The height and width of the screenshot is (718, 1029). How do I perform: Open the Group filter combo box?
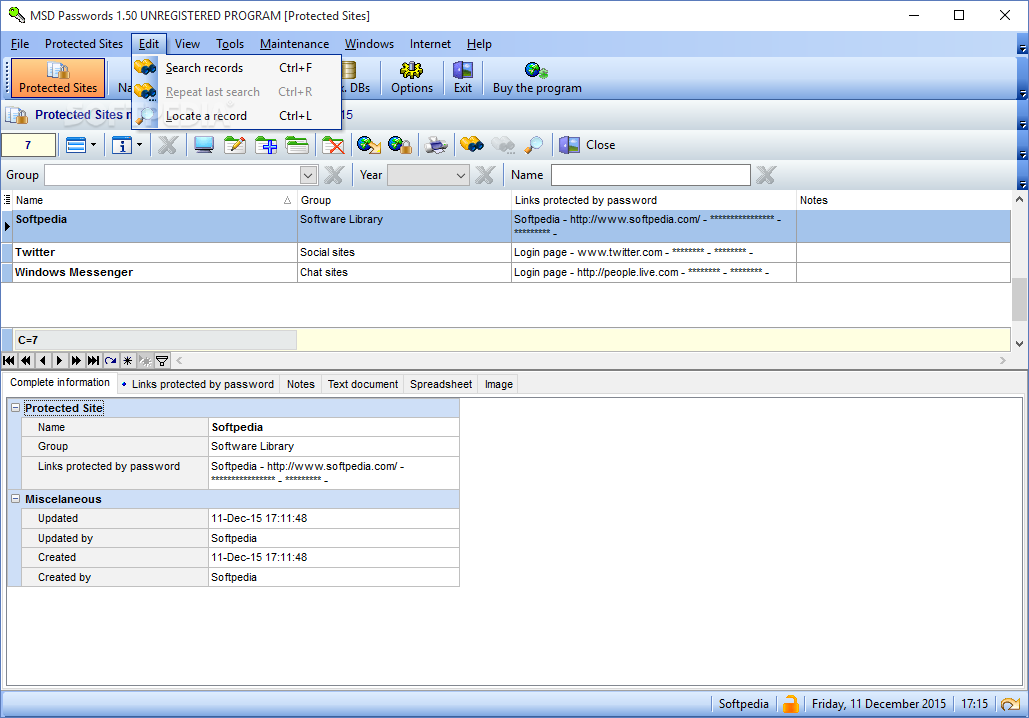pyautogui.click(x=308, y=175)
